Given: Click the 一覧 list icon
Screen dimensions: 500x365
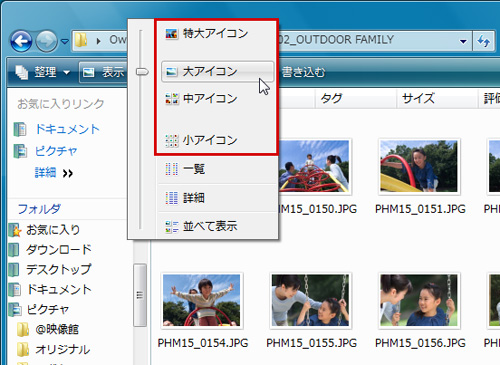Looking at the screenshot, I should (x=172, y=169).
